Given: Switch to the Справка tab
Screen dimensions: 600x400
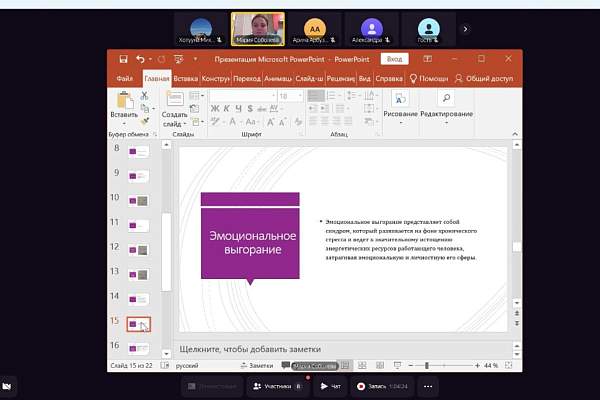Looking at the screenshot, I should click(x=389, y=78).
